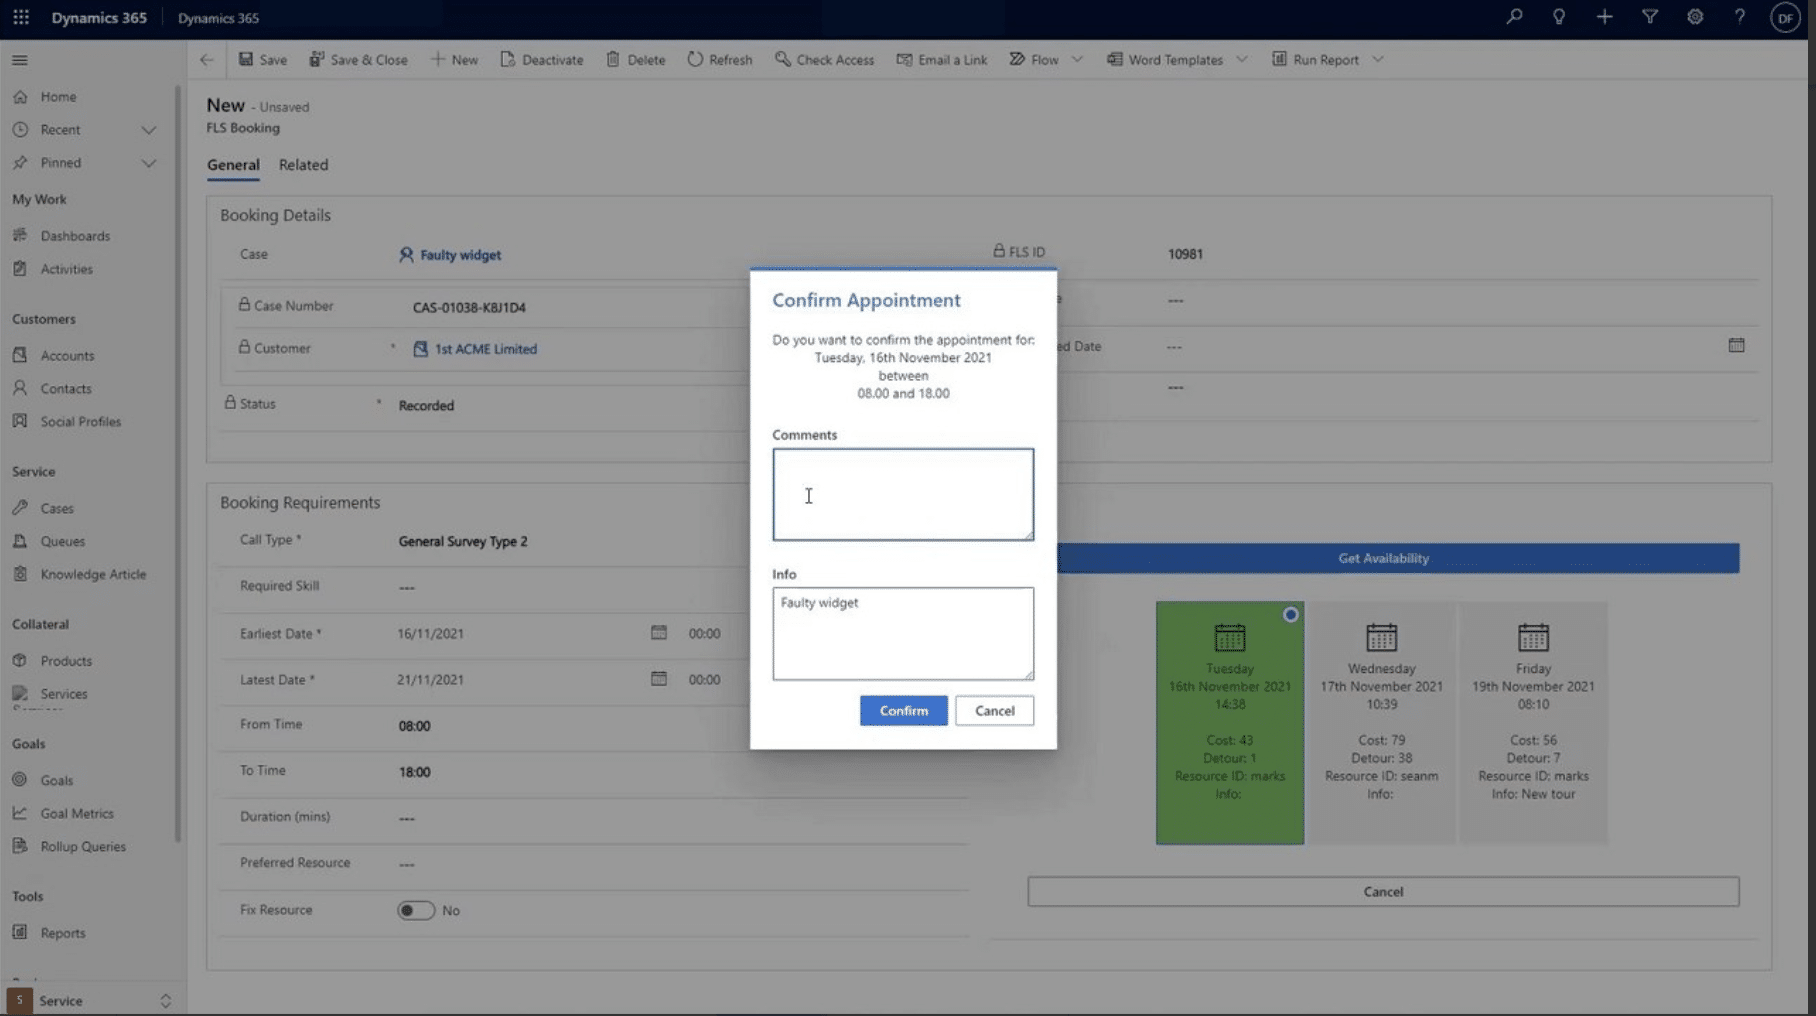The height and width of the screenshot is (1016, 1816).
Task: Select the General tab
Action: tap(233, 165)
